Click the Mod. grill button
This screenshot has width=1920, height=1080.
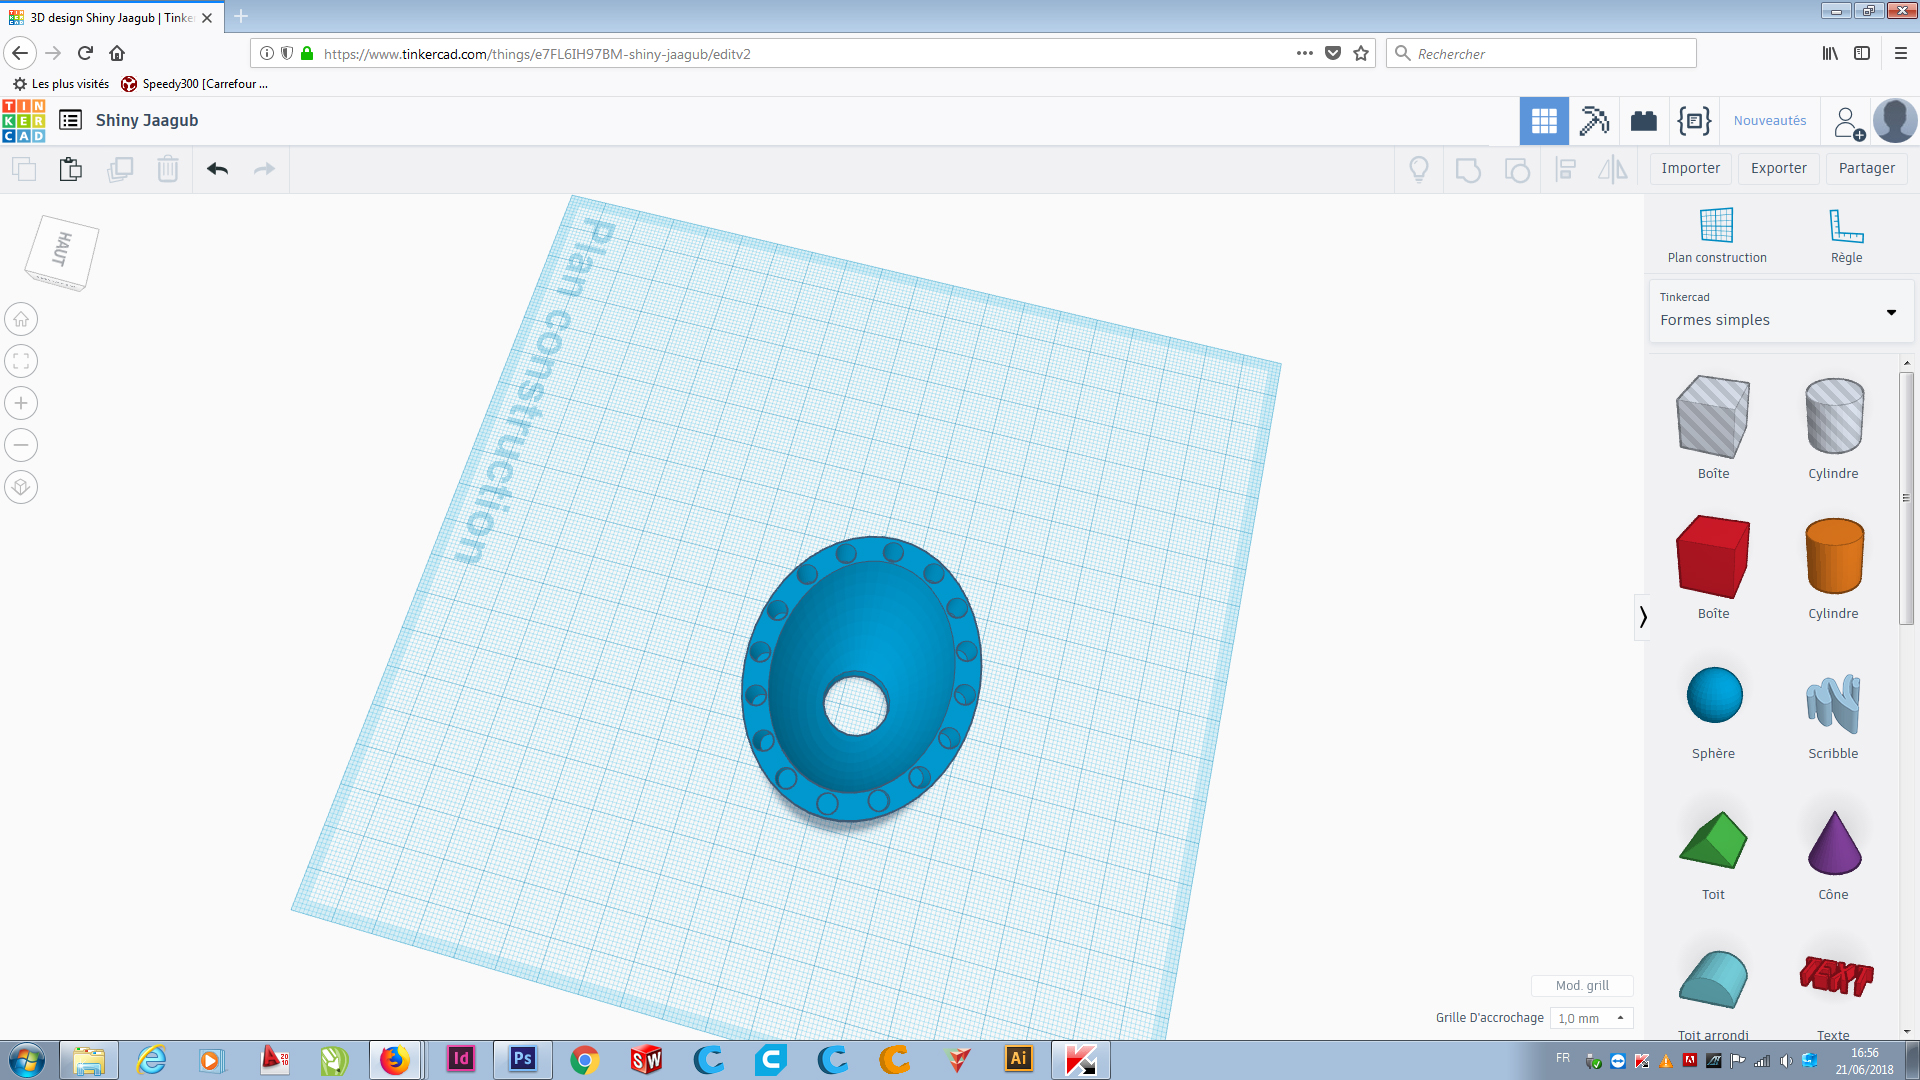[x=1582, y=985]
